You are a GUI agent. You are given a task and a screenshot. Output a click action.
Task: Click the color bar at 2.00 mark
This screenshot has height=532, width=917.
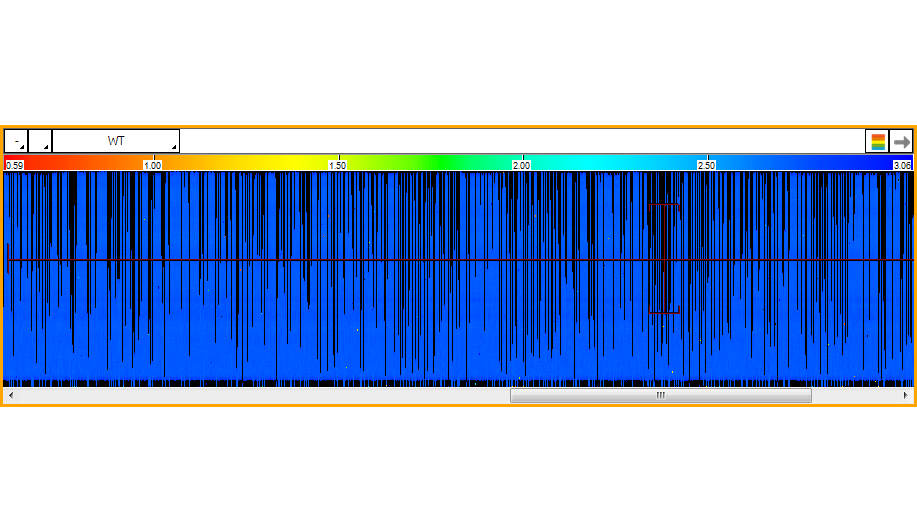point(521,164)
